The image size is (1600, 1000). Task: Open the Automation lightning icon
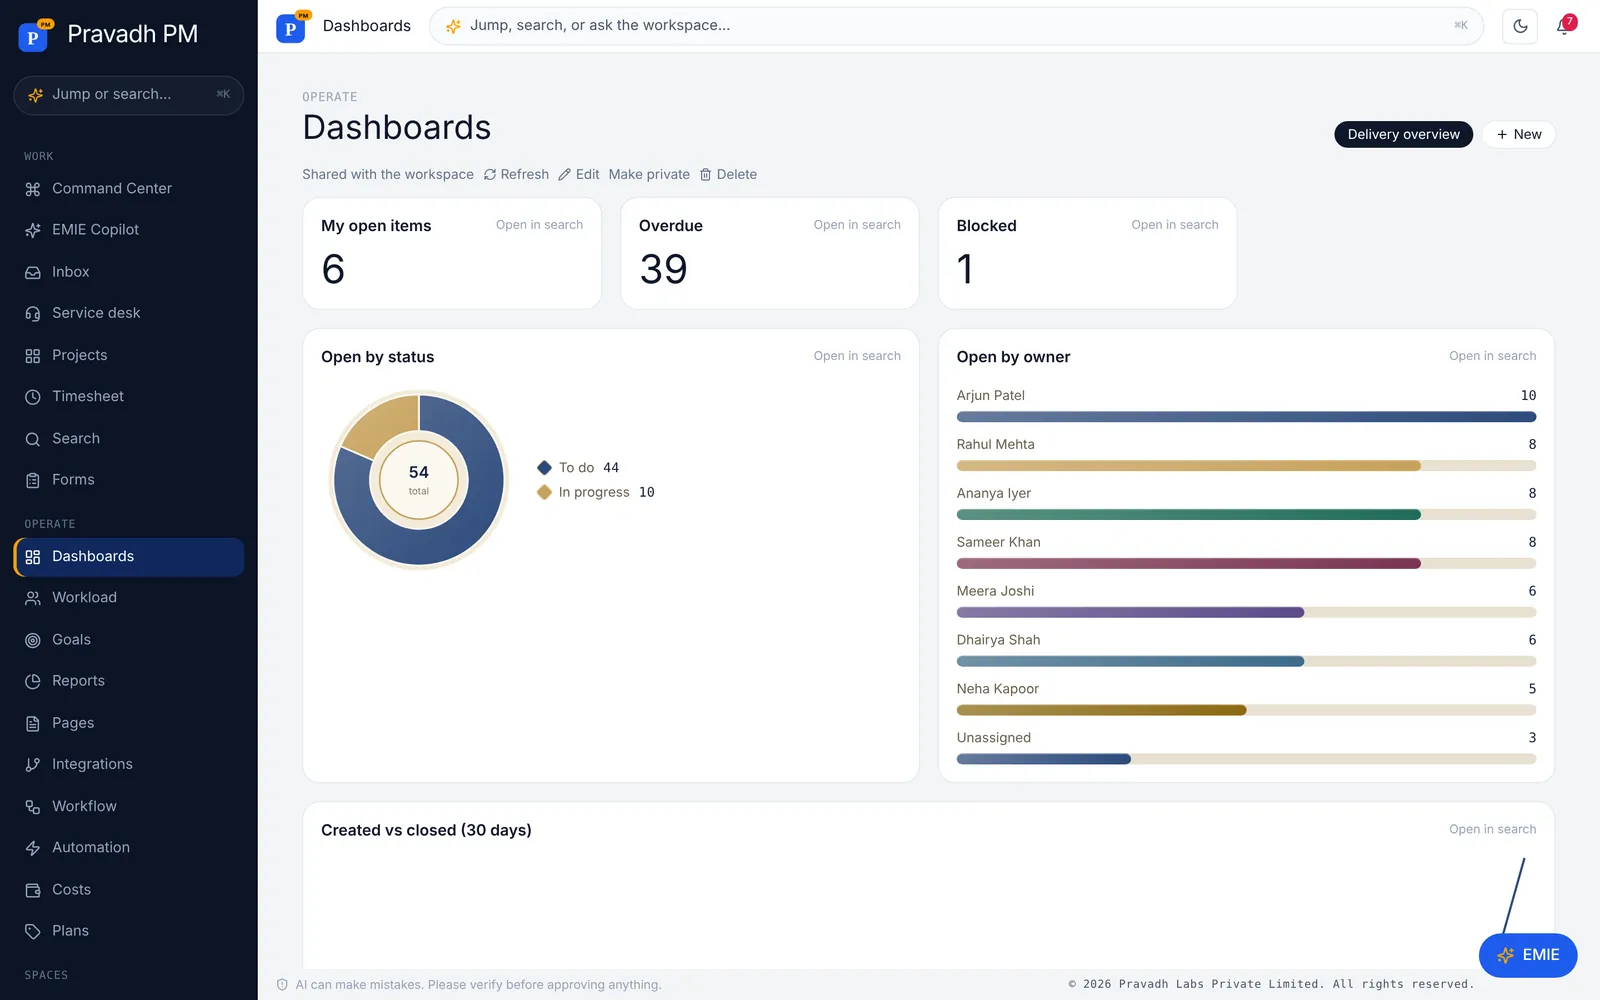pos(33,848)
